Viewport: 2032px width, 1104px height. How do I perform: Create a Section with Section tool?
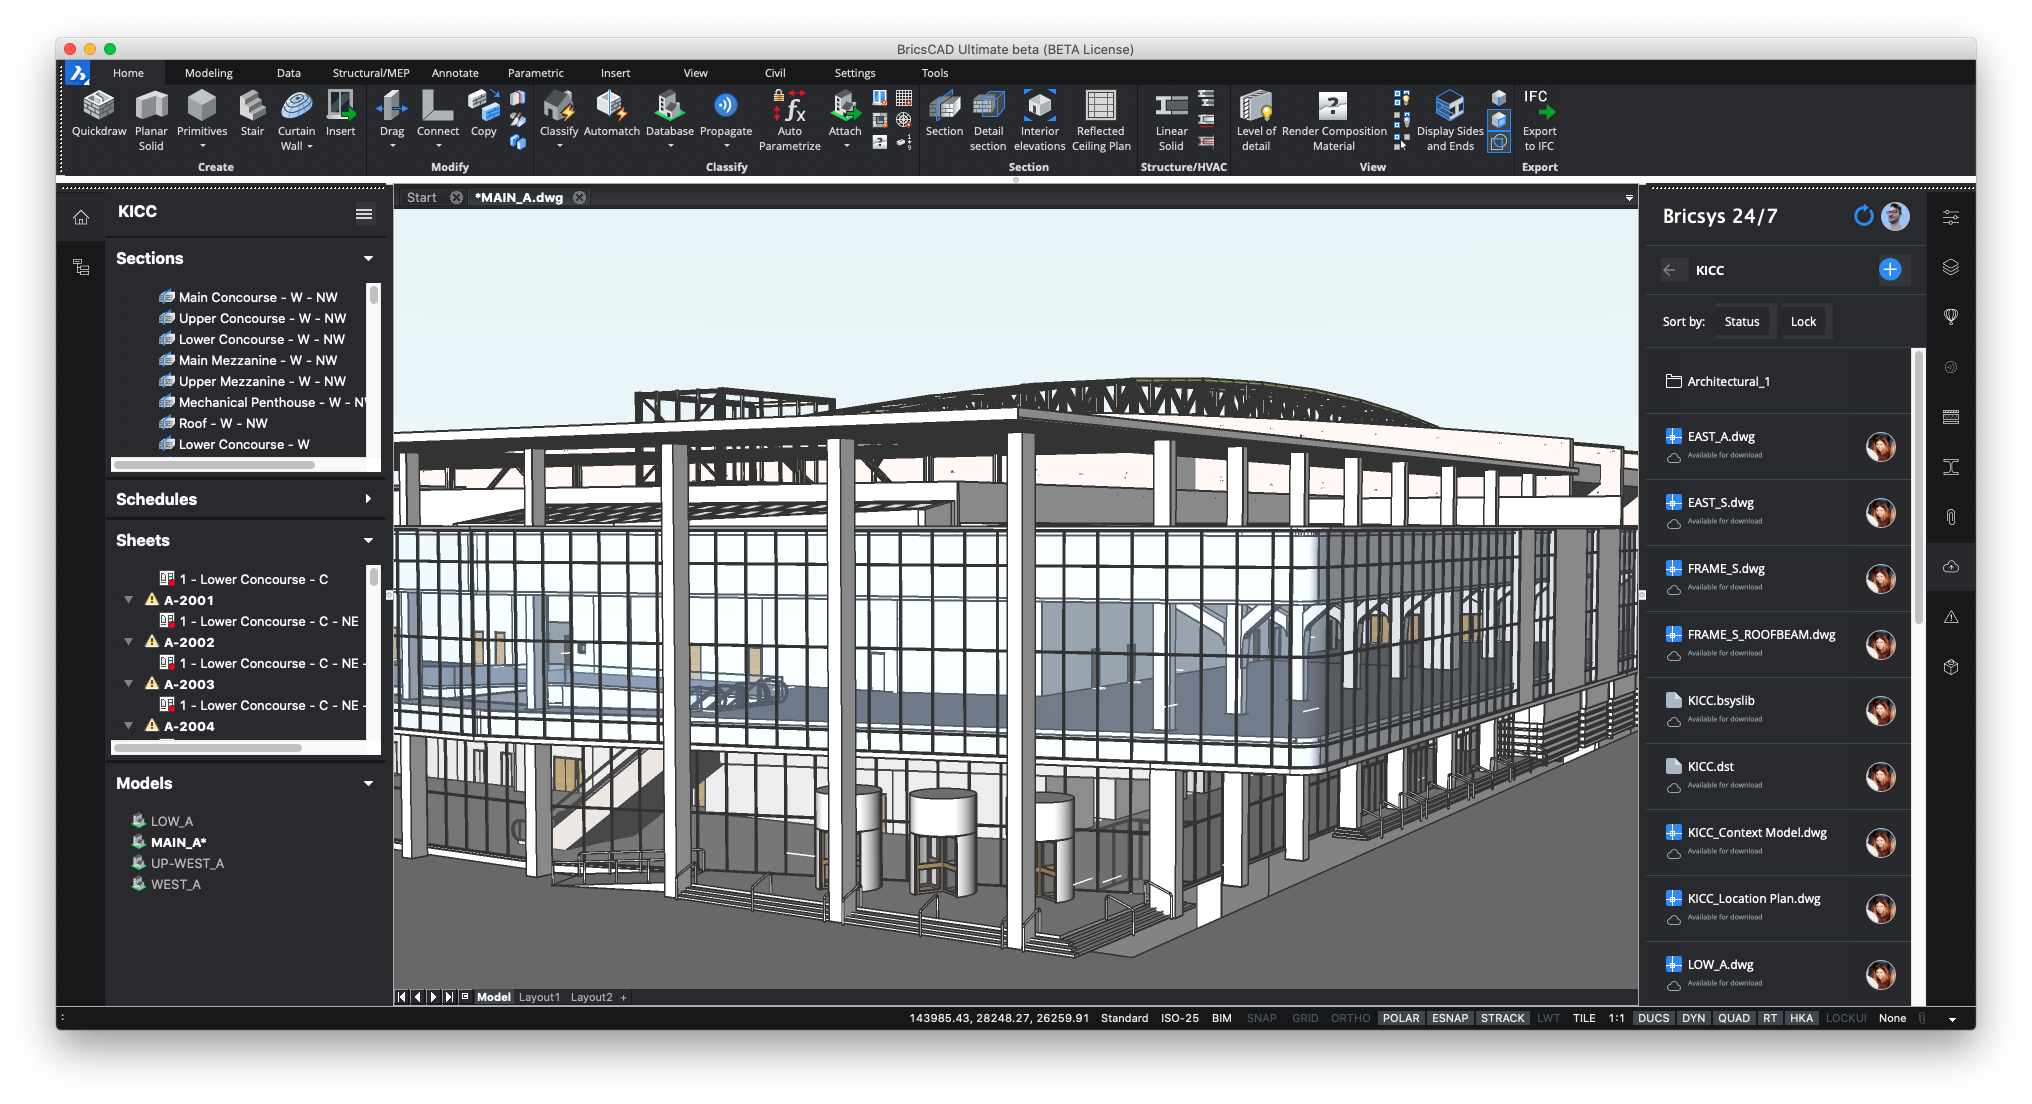pyautogui.click(x=944, y=115)
